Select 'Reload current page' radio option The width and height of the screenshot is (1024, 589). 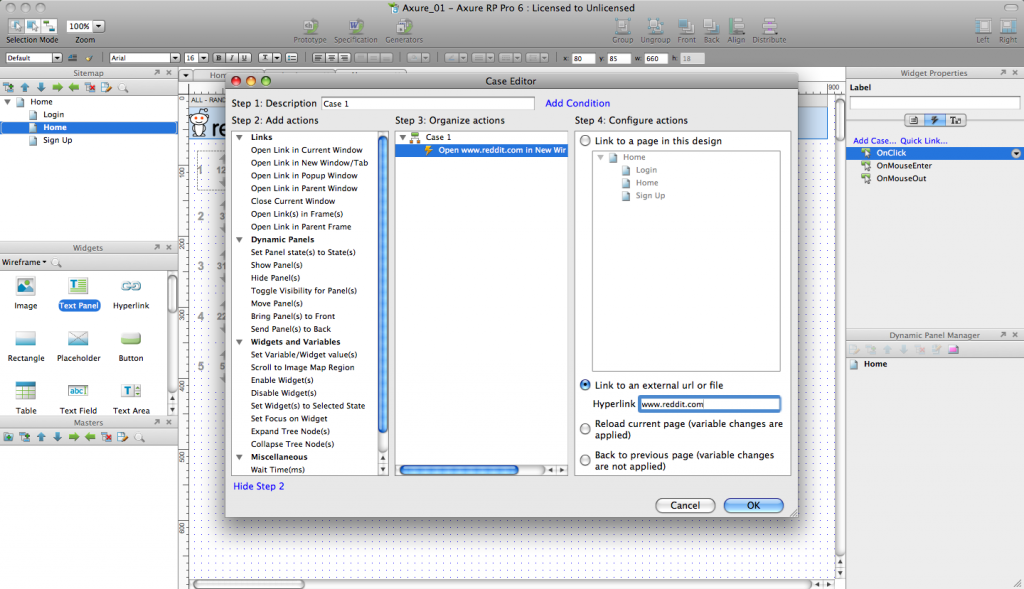(x=585, y=429)
